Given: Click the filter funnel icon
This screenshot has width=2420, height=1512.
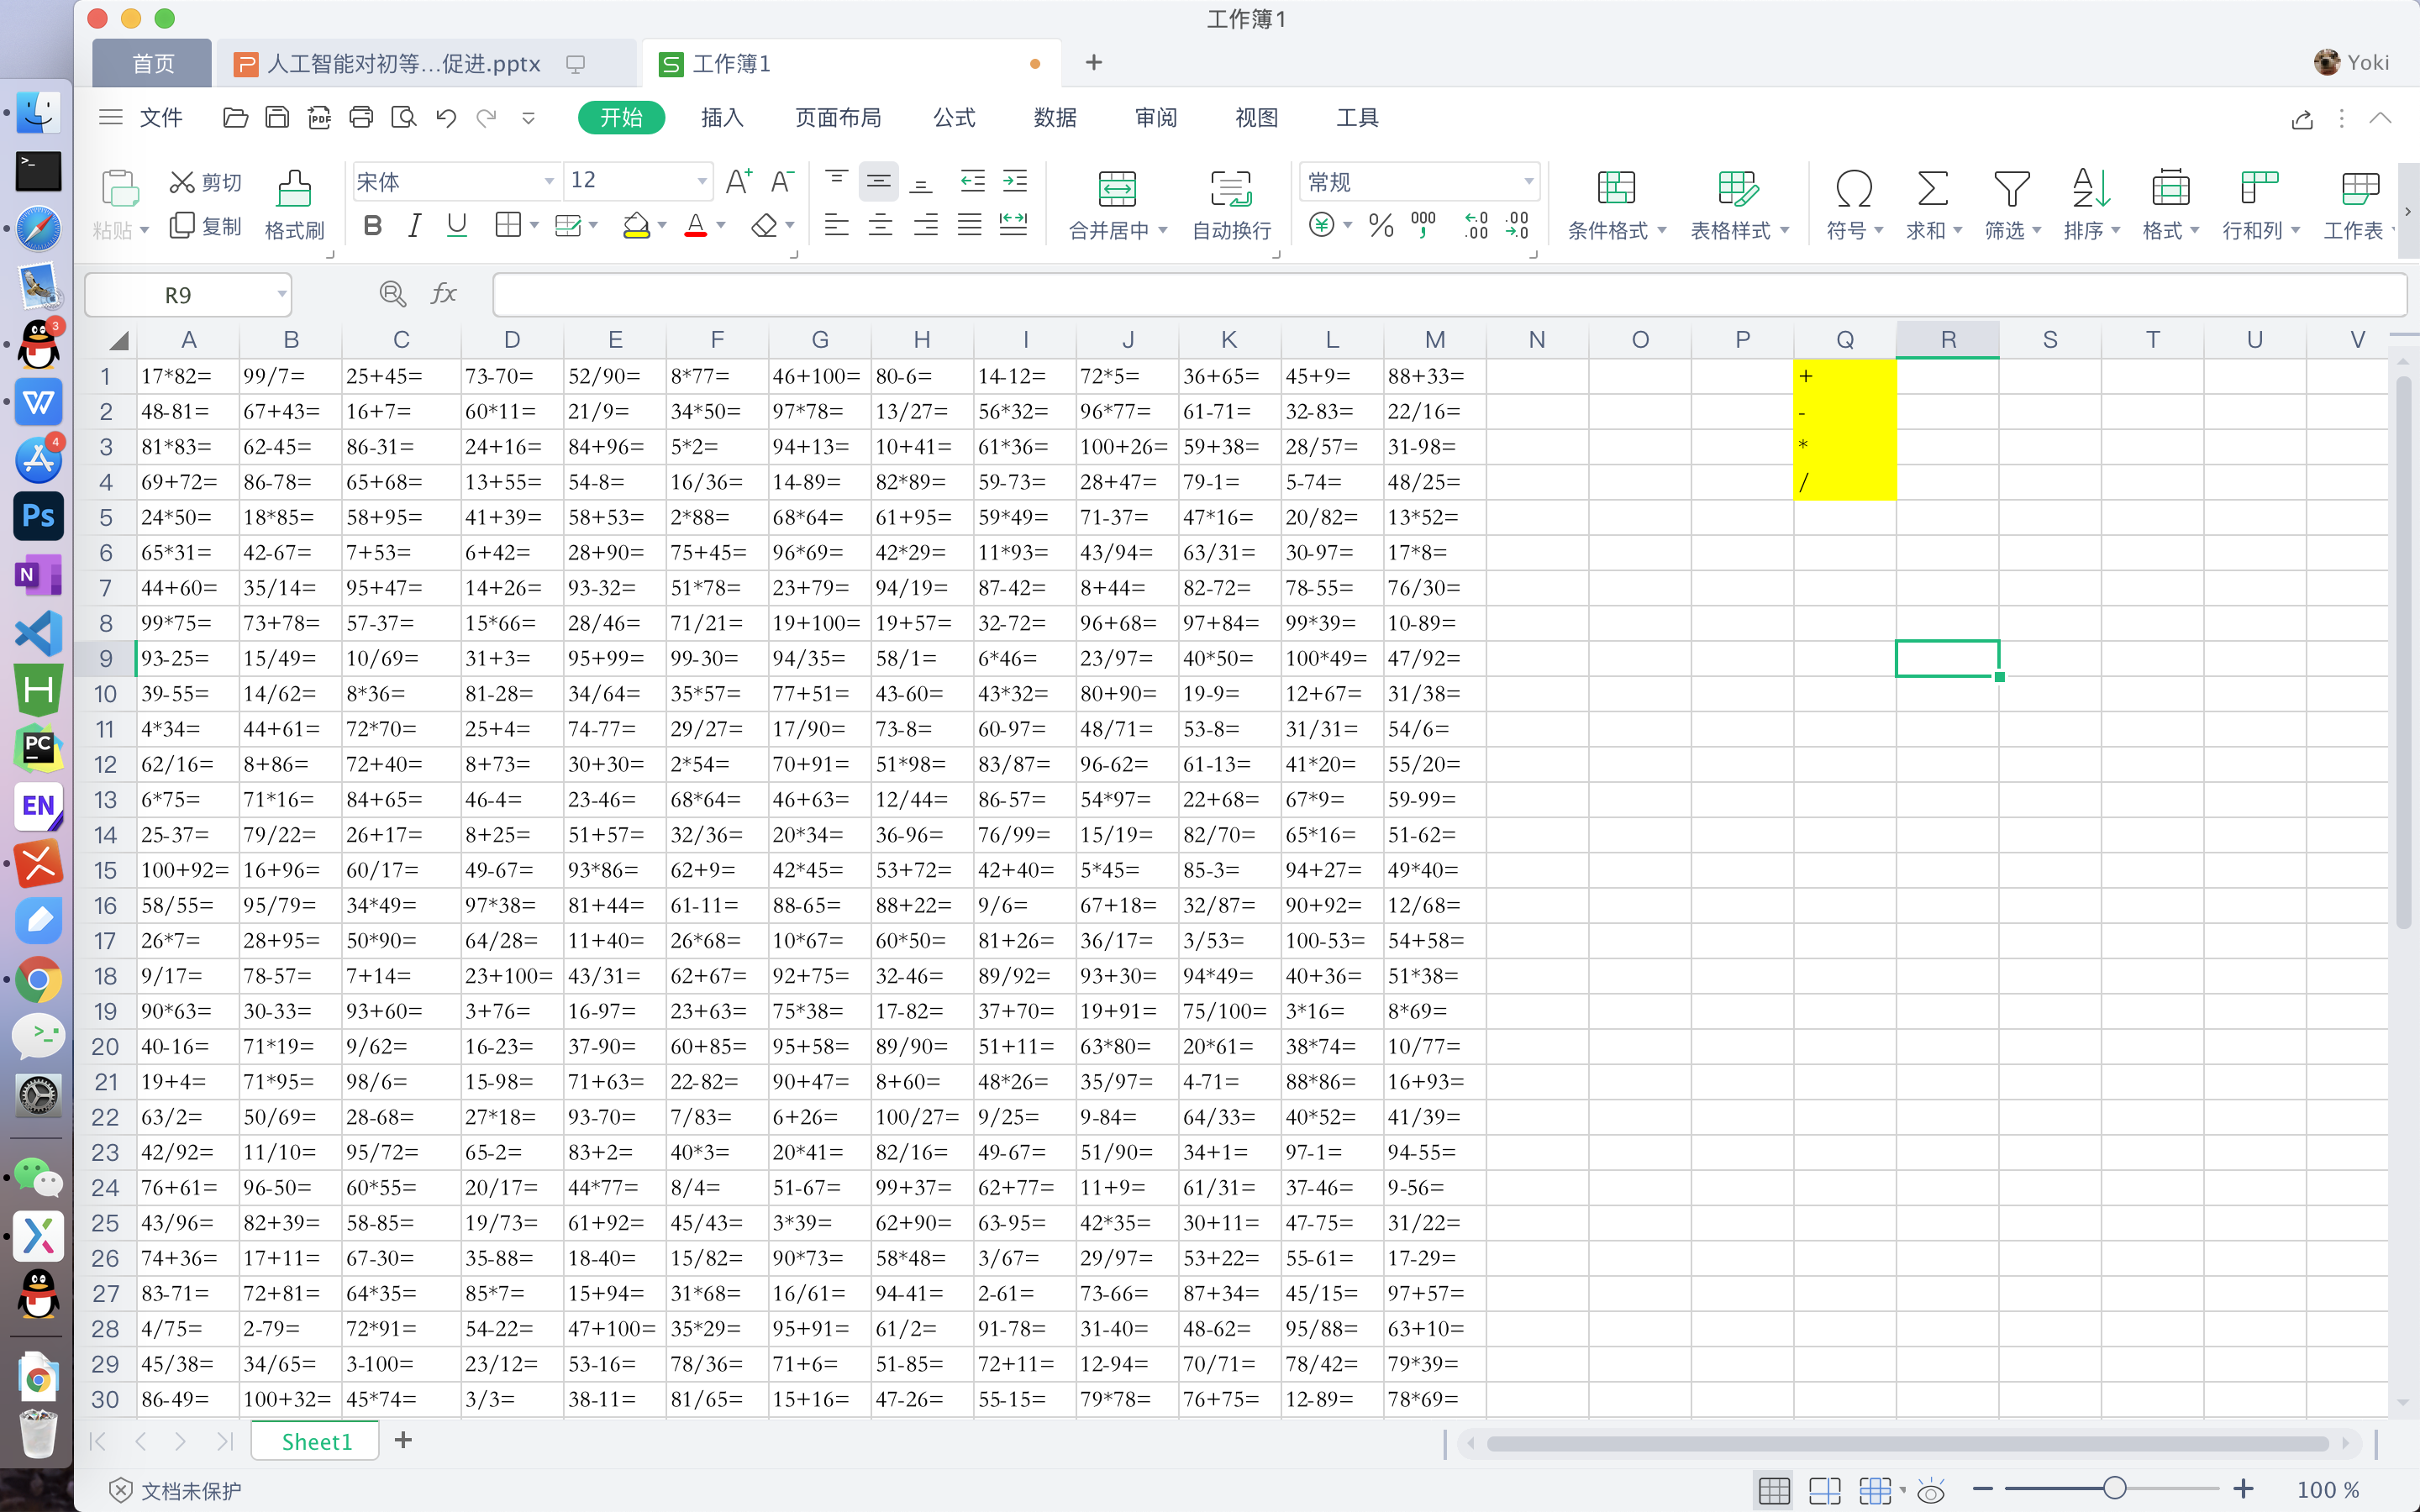Looking at the screenshot, I should [2011, 188].
